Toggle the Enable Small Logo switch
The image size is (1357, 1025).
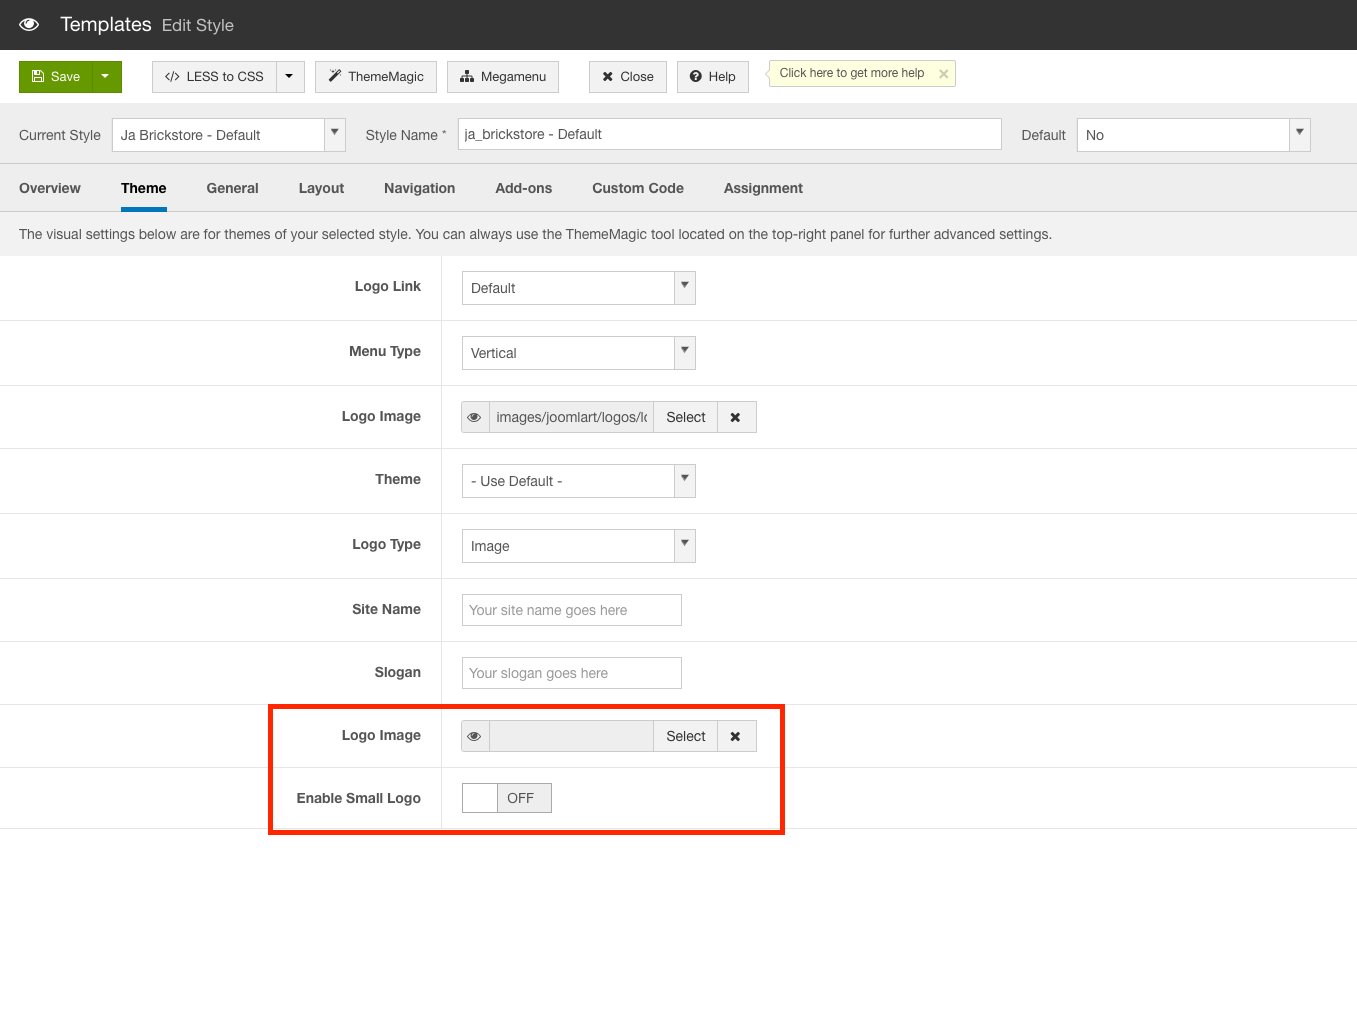click(506, 798)
